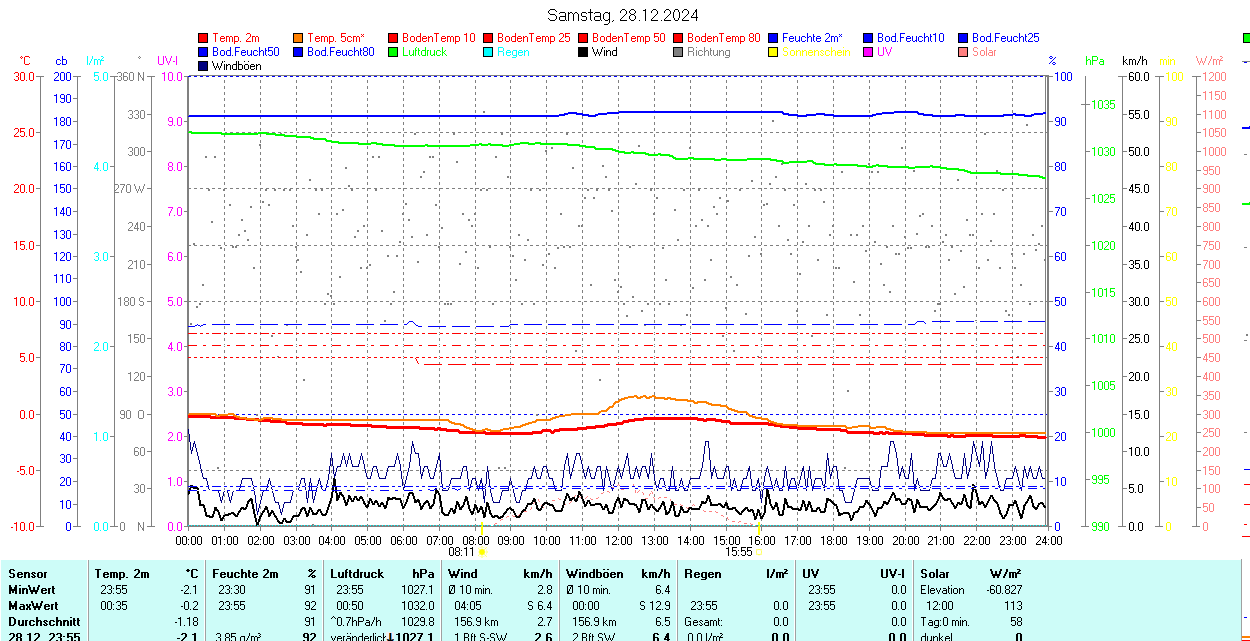Click the average temperature value '-1.18'
1250x641 pixels.
(188, 622)
